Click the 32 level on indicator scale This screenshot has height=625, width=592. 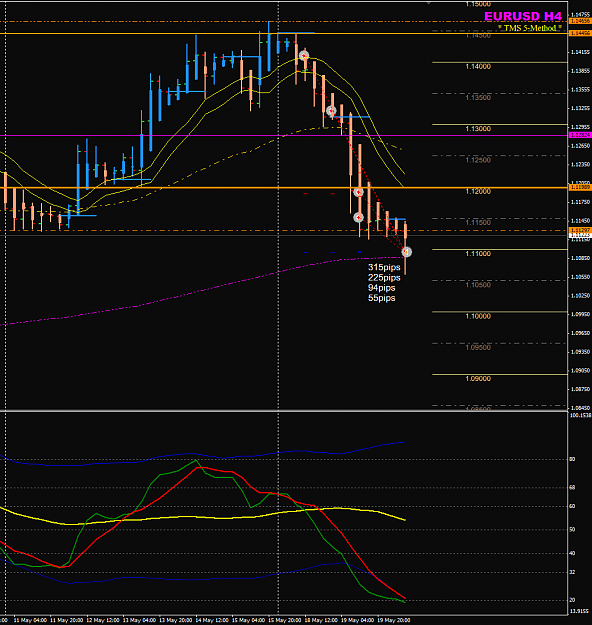click(572, 572)
